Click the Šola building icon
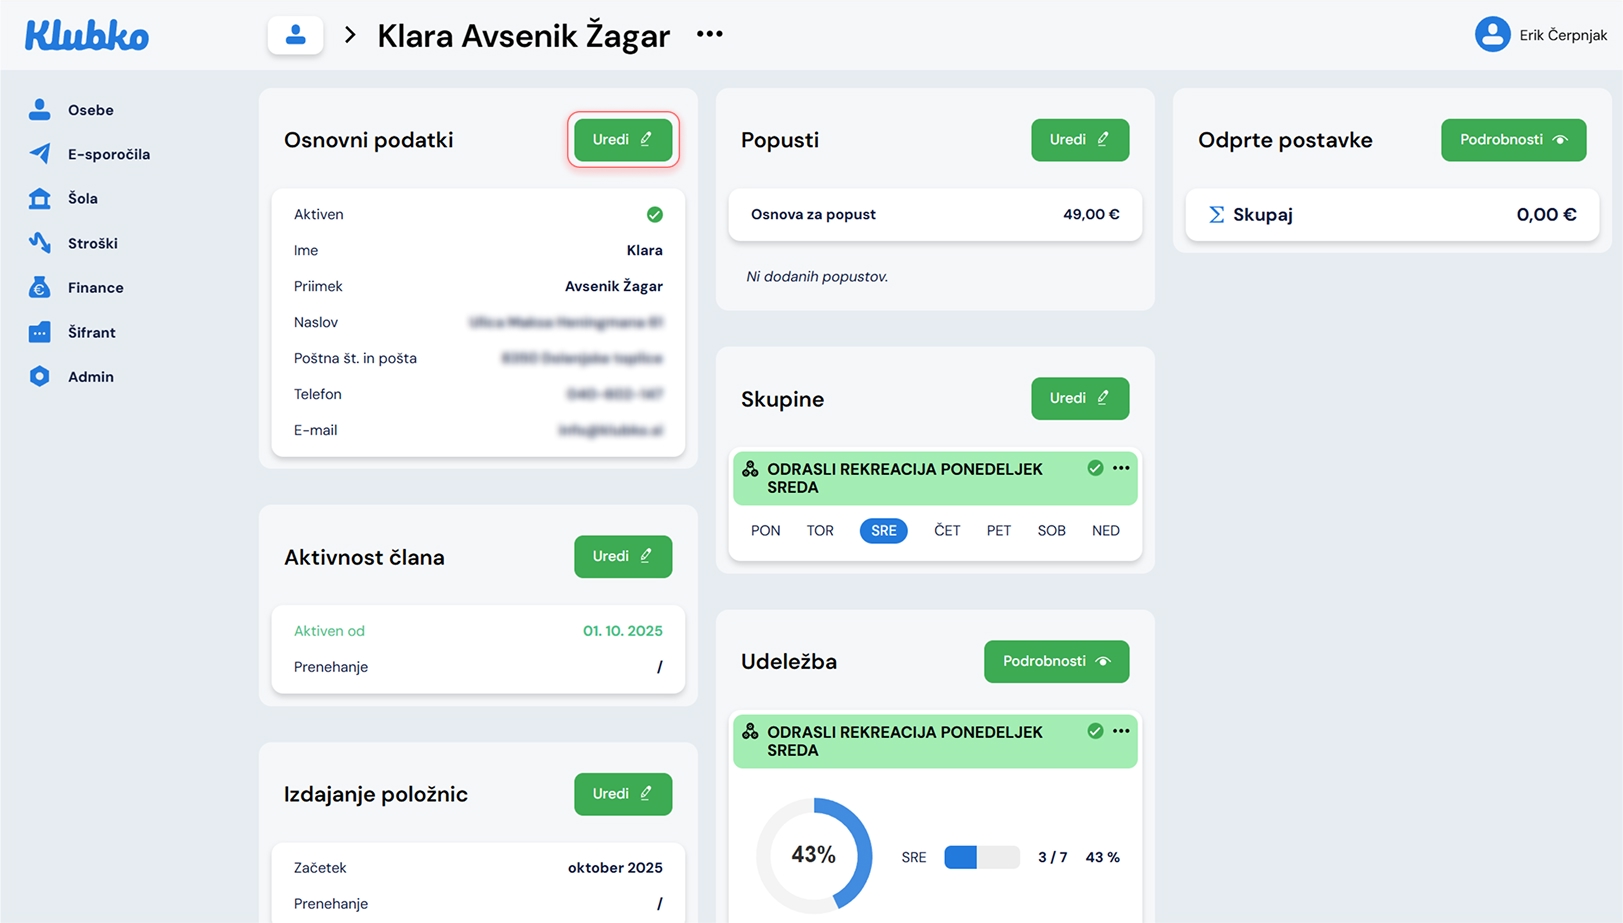This screenshot has width=1623, height=923. coord(39,198)
